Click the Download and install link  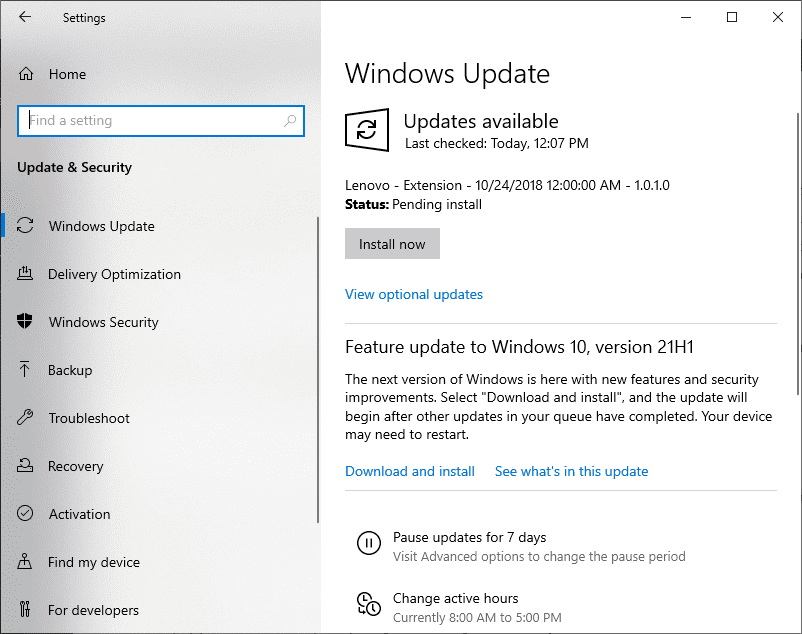[x=410, y=471]
